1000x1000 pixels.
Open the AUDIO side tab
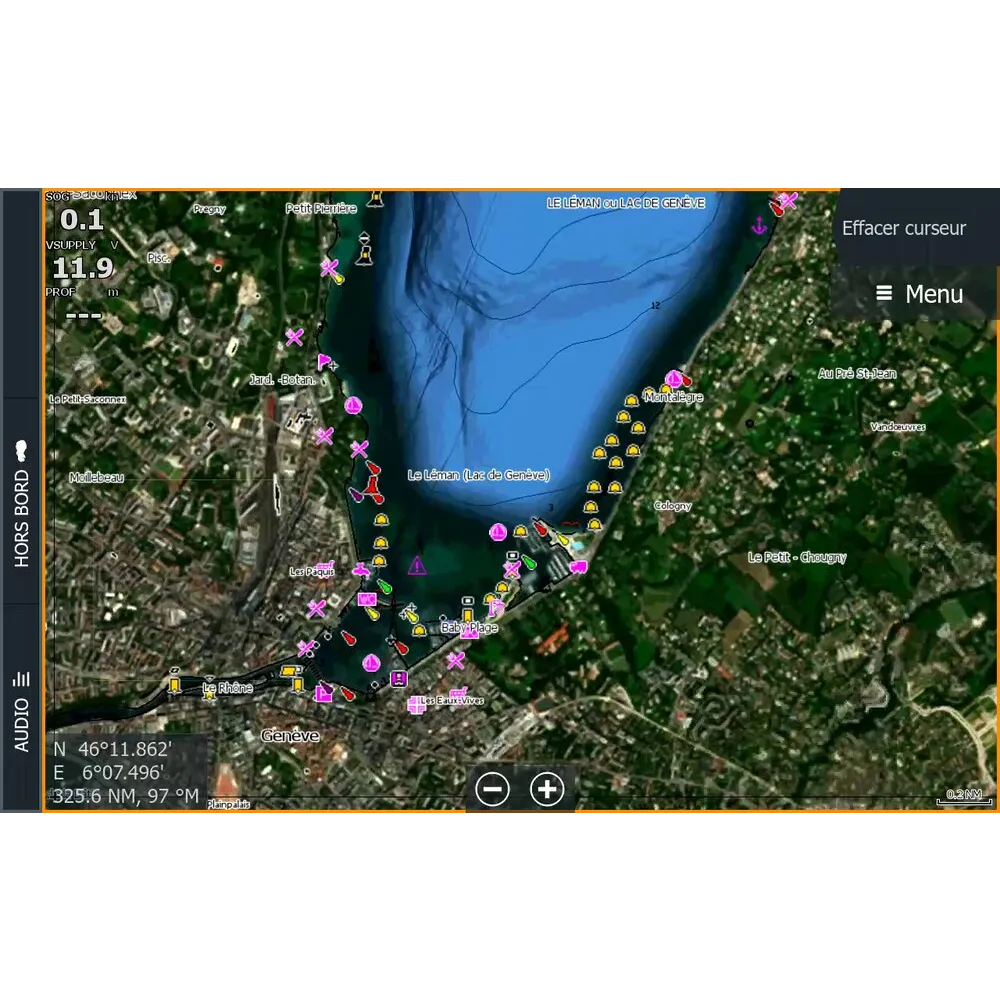tap(21, 710)
